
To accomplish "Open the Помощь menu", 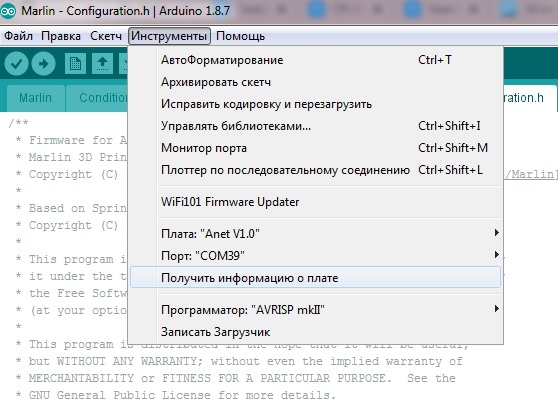I will coord(241,36).
